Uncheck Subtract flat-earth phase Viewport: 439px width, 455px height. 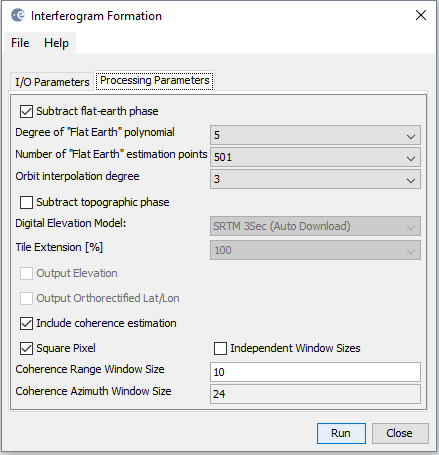(x=26, y=111)
